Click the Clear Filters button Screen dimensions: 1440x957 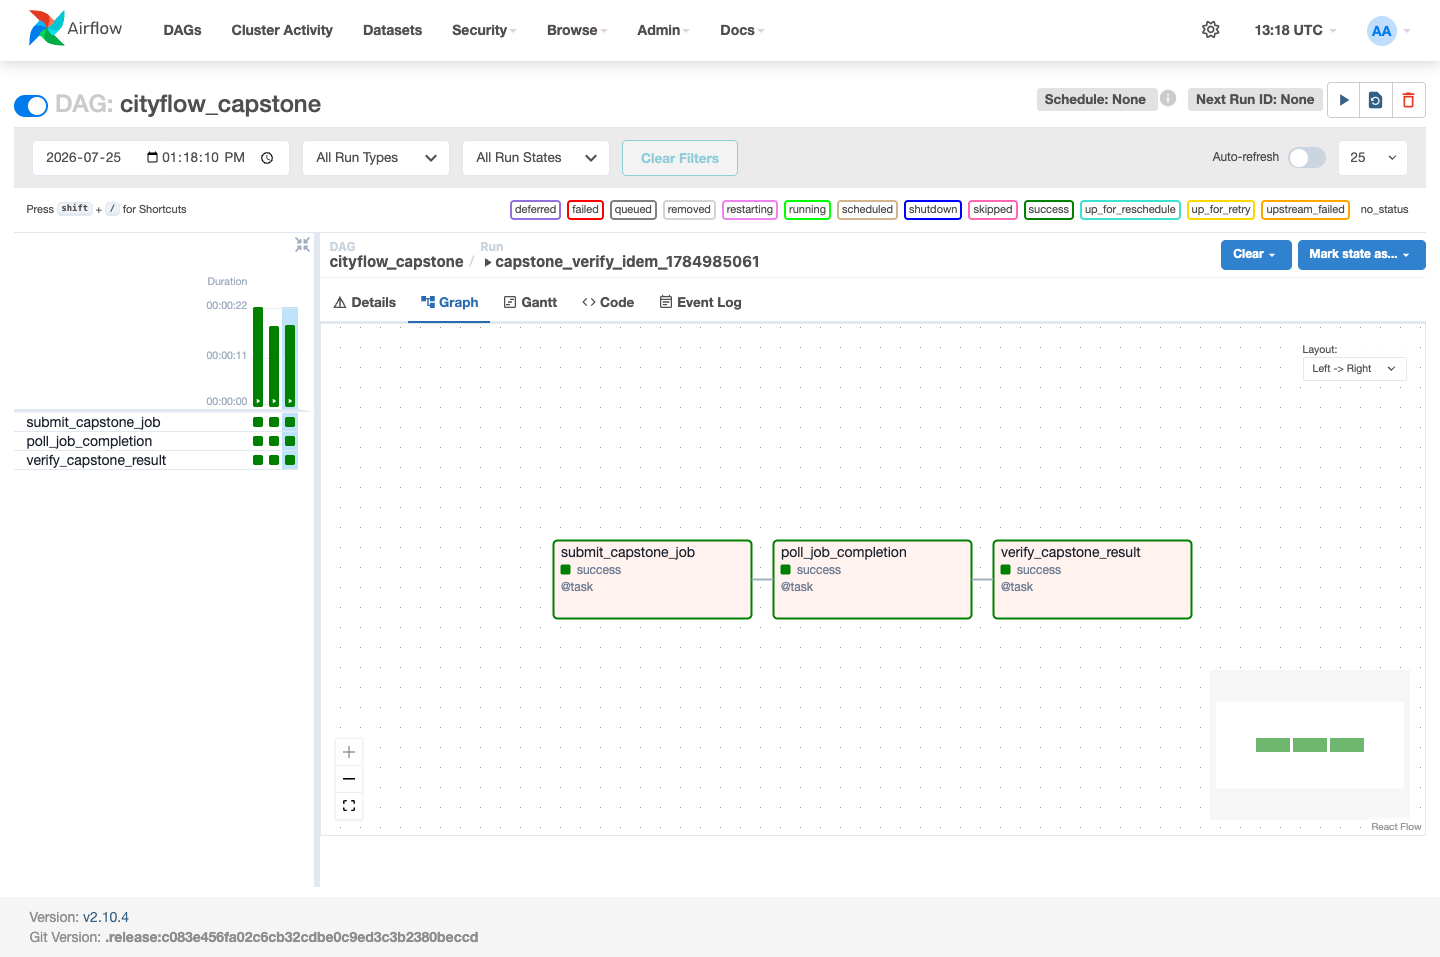(x=680, y=158)
